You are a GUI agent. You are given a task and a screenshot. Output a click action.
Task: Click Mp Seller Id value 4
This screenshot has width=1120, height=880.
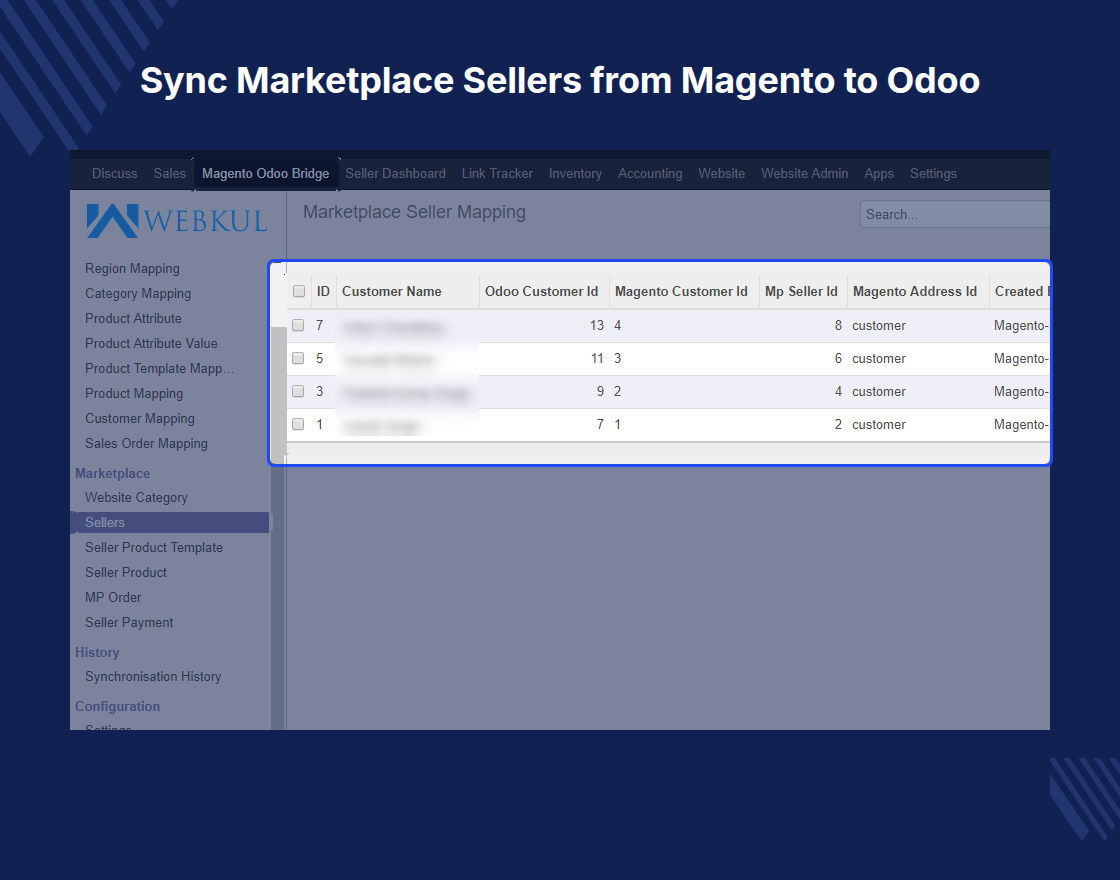(838, 391)
